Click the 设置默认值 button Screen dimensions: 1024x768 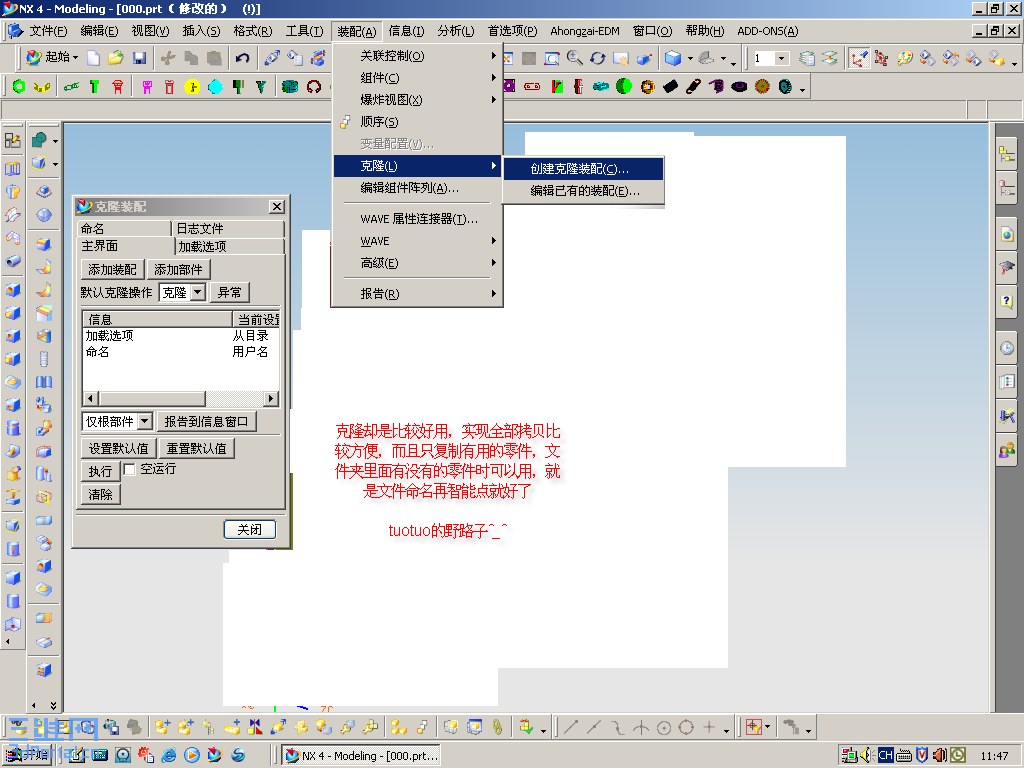[119, 449]
